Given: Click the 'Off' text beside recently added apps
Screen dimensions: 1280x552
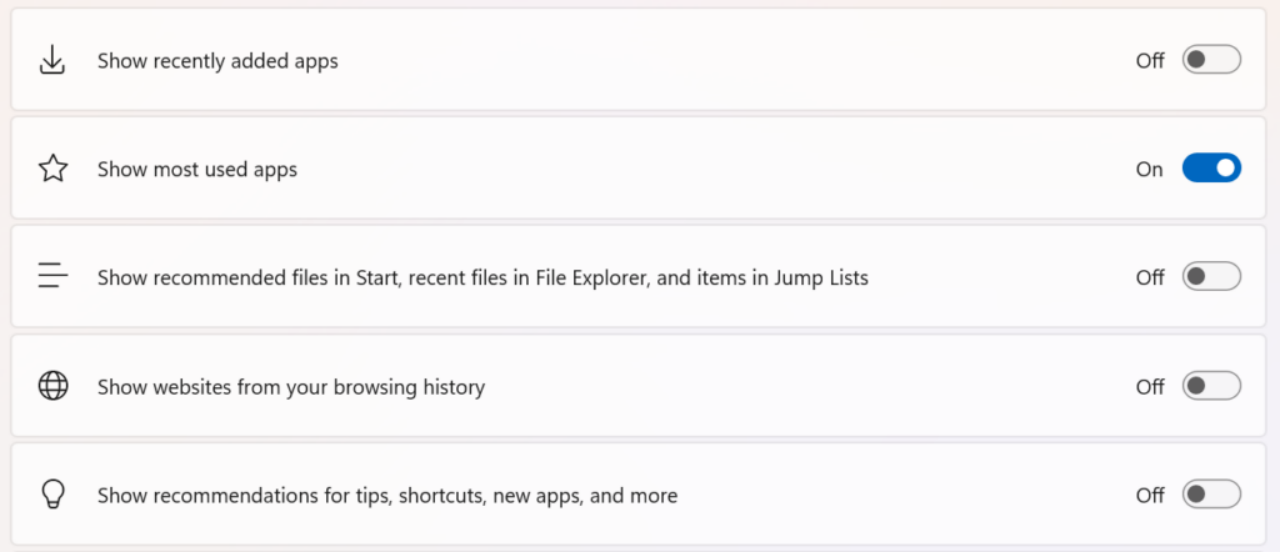Looking at the screenshot, I should pyautogui.click(x=1149, y=61).
